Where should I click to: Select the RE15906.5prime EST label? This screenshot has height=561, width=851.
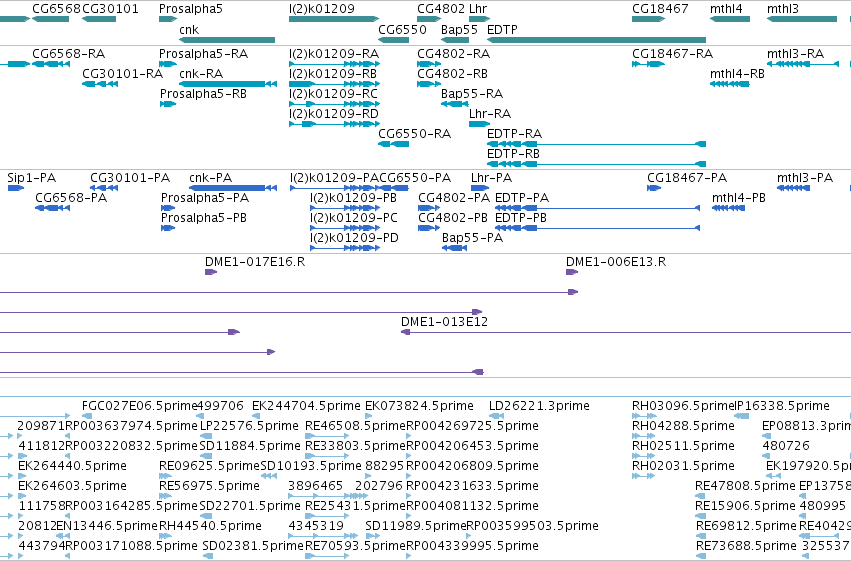(746, 506)
